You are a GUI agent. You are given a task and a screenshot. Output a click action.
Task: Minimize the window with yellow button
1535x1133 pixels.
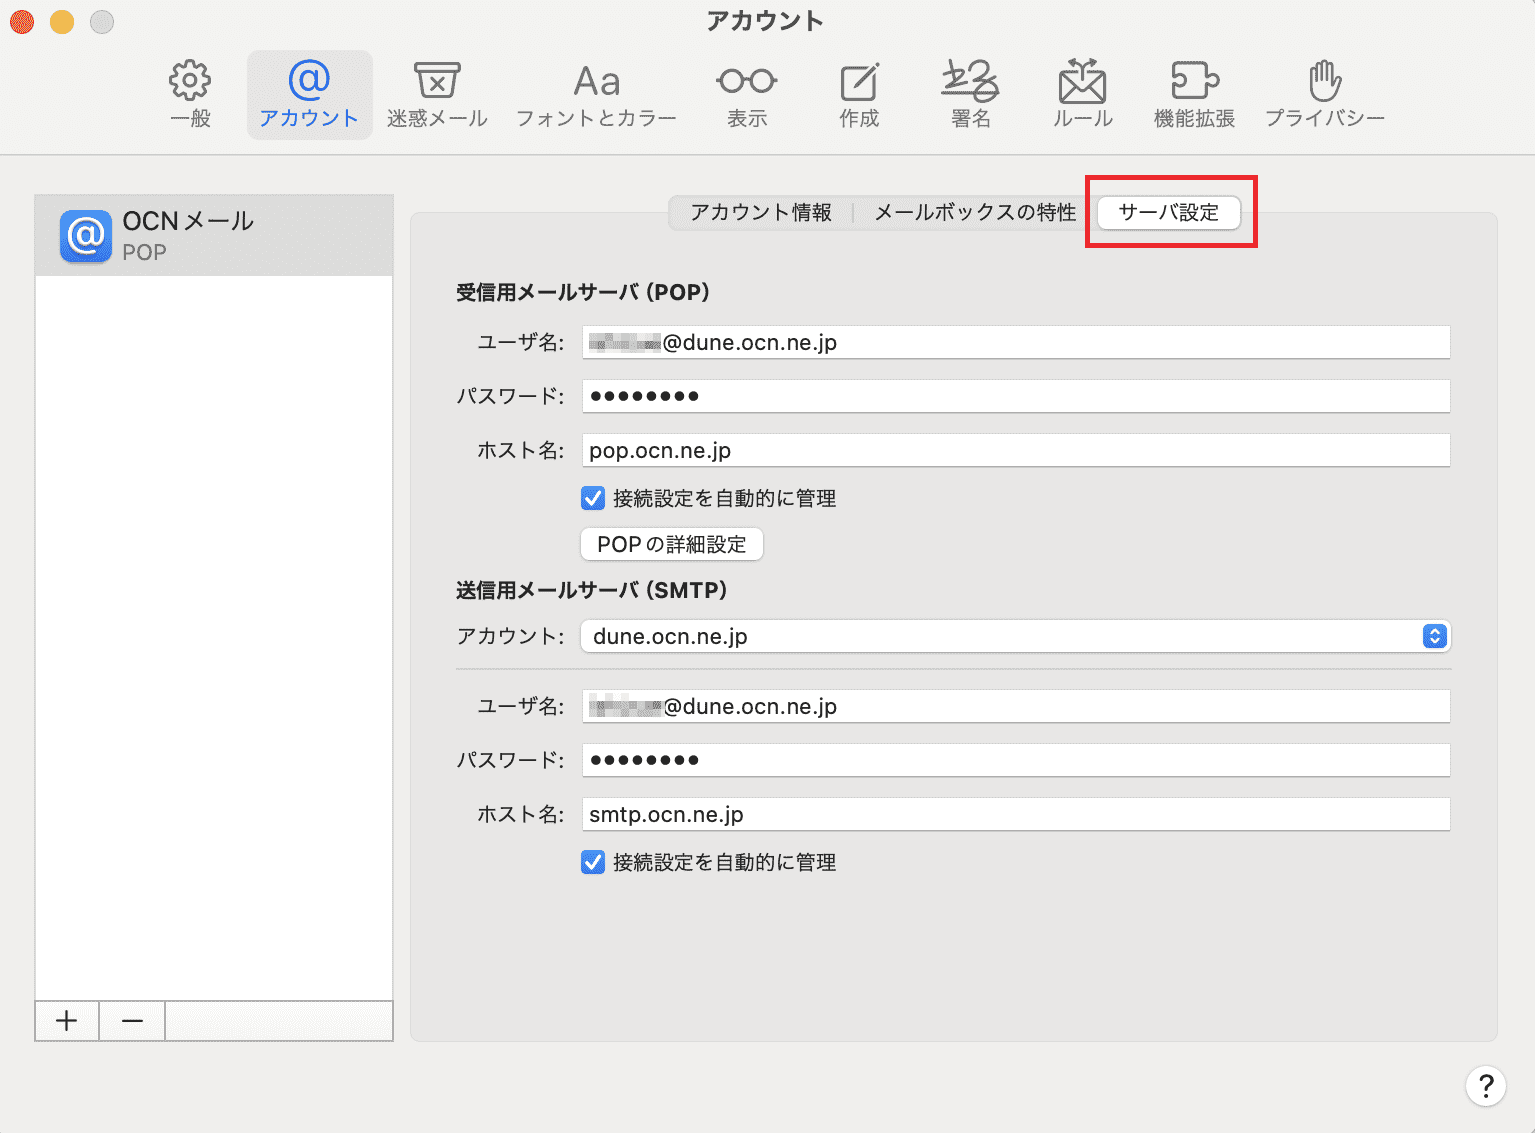click(x=62, y=21)
